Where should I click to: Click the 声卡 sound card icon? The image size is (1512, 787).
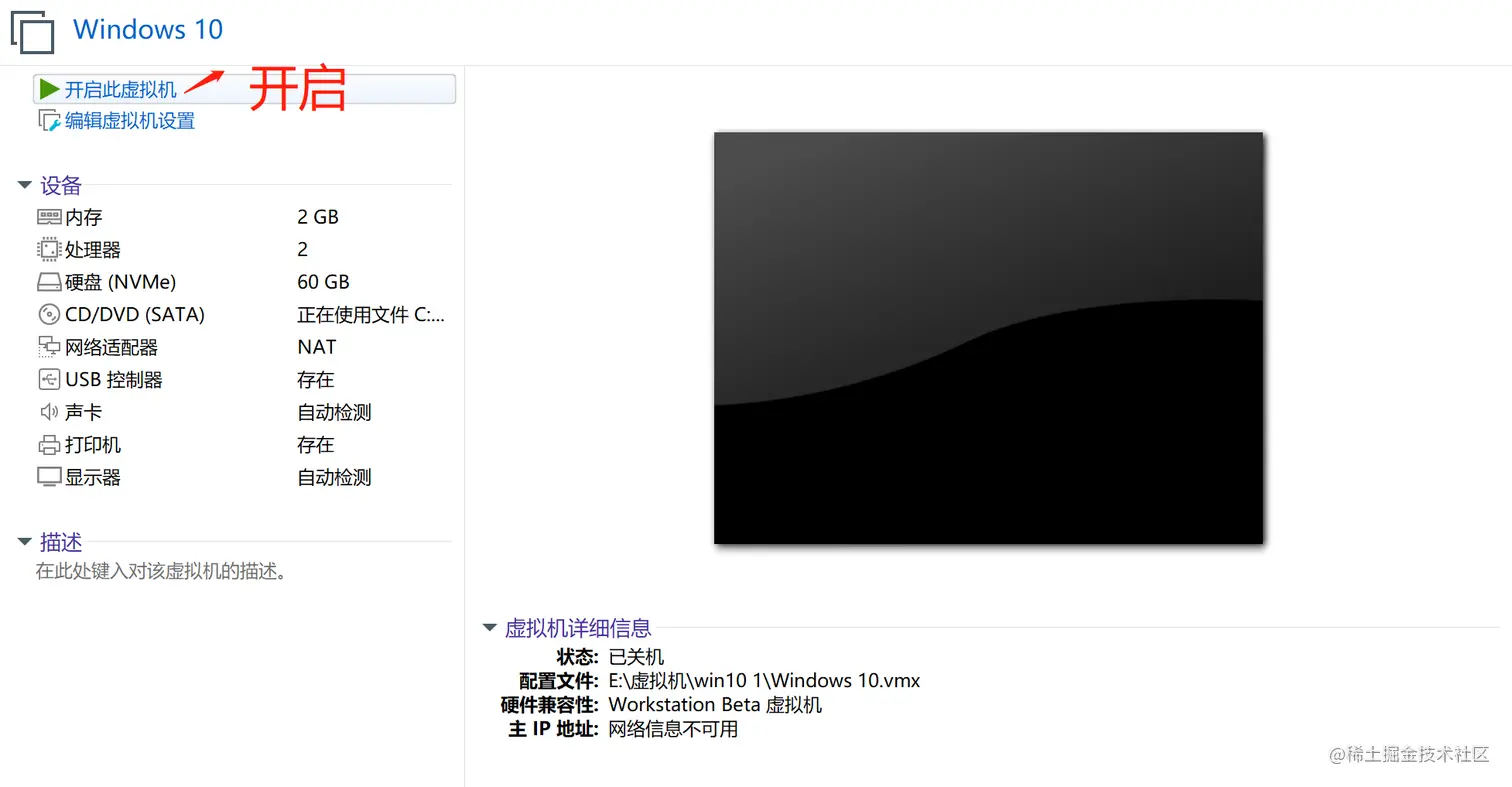49,411
